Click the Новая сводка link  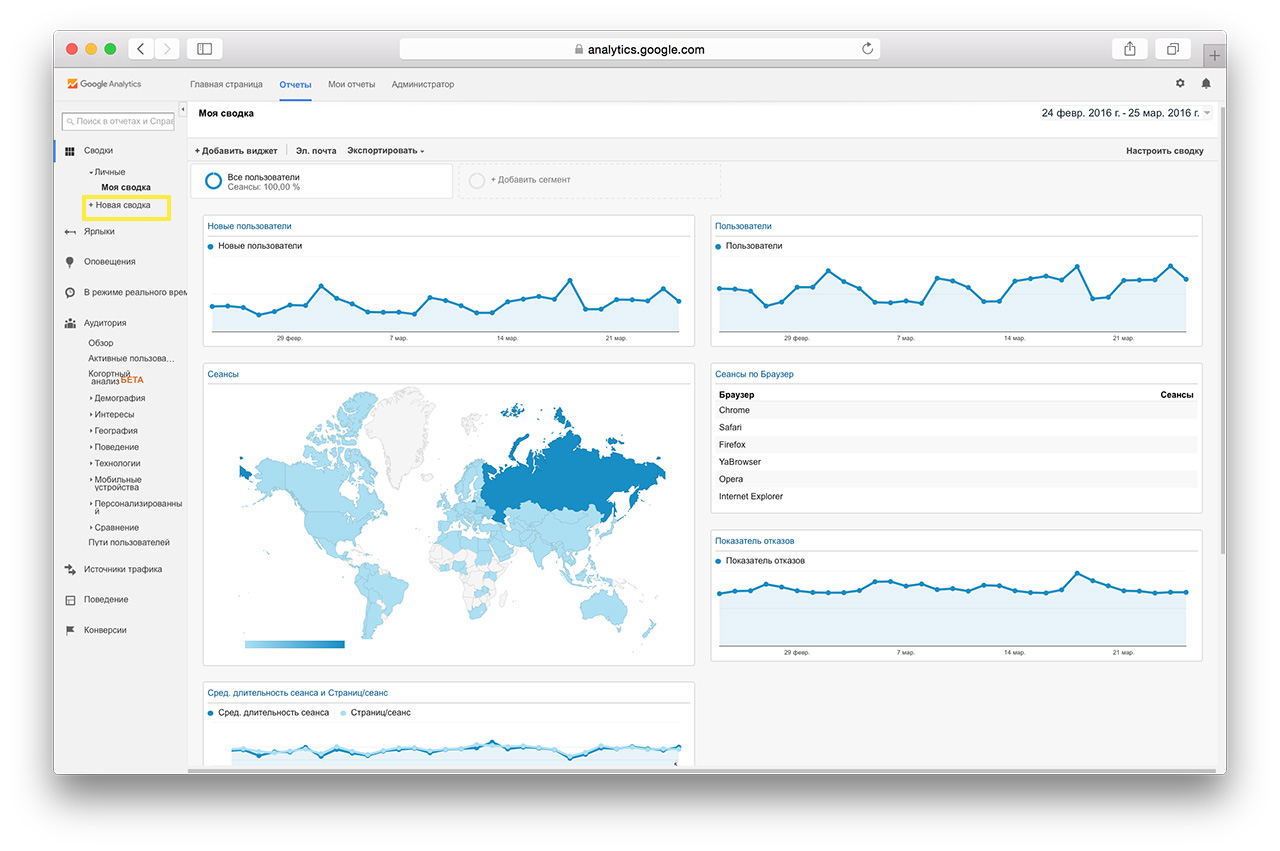pyautogui.click(x=122, y=206)
